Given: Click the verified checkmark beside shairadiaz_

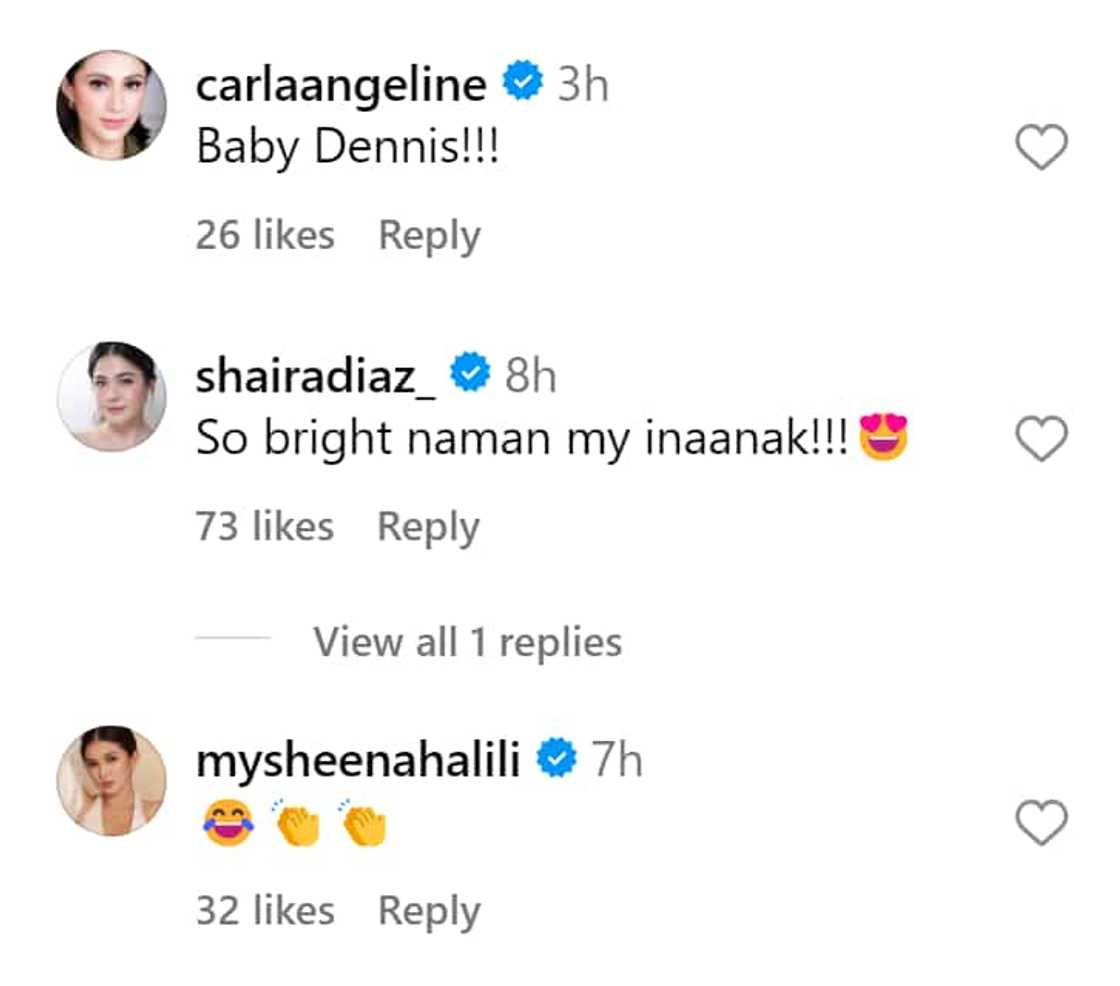Looking at the screenshot, I should click(471, 375).
